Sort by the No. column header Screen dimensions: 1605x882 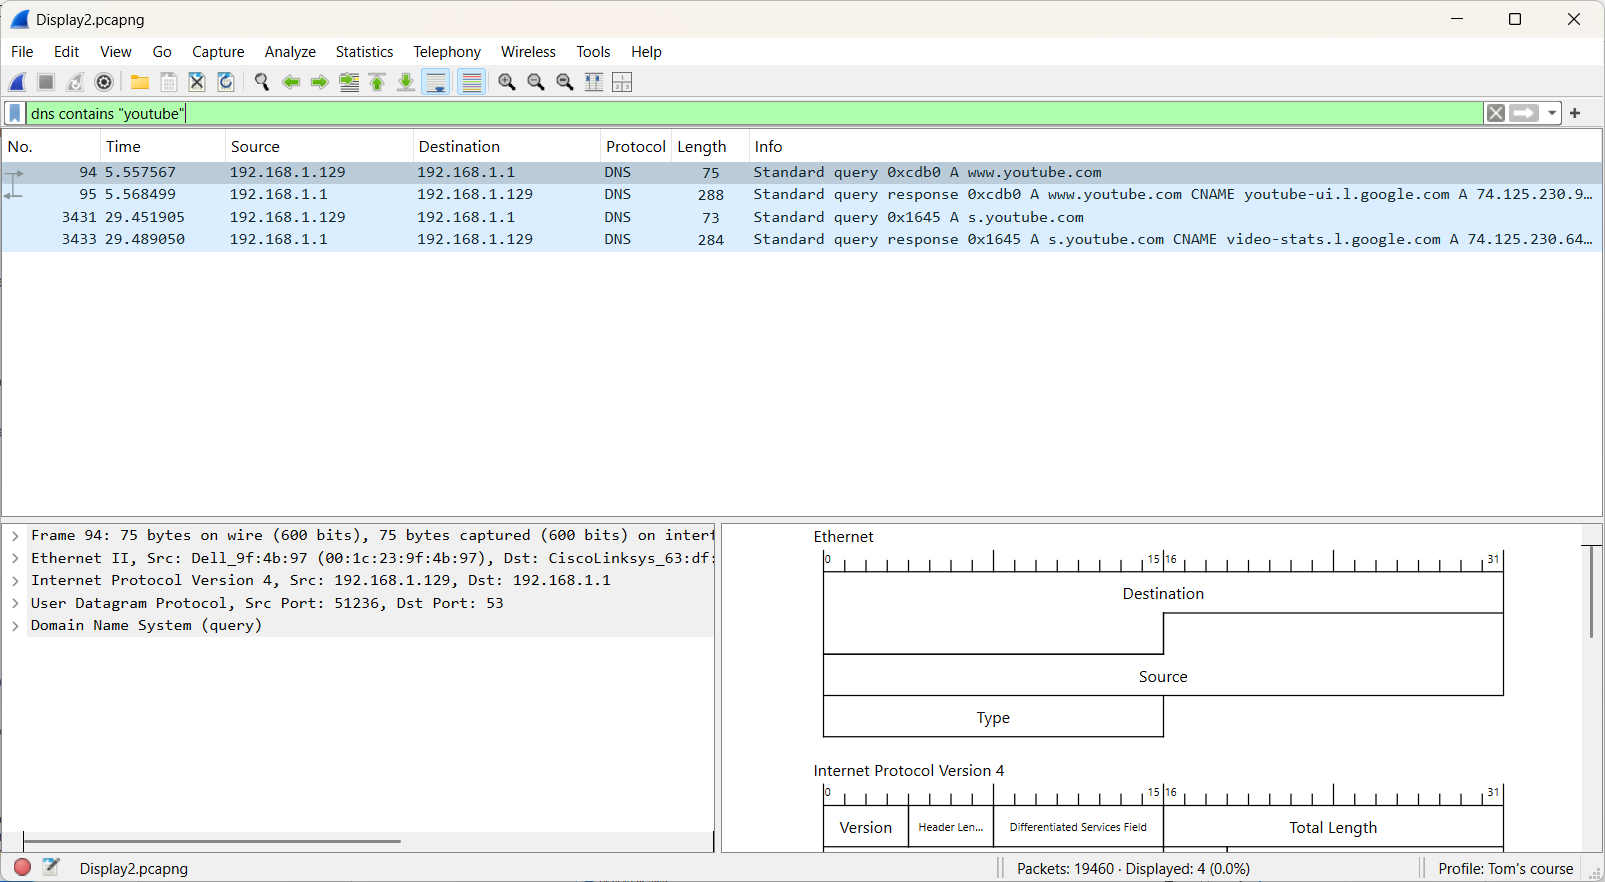tap(50, 147)
